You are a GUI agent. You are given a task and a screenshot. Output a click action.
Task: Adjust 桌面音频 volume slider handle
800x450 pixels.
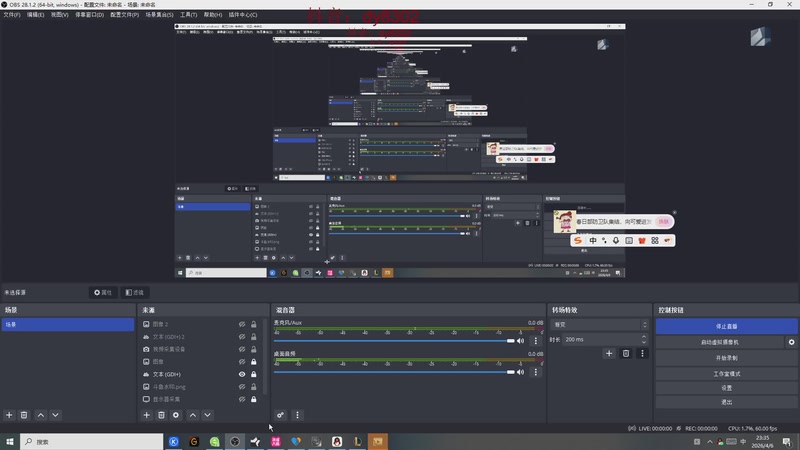pyautogui.click(x=511, y=372)
